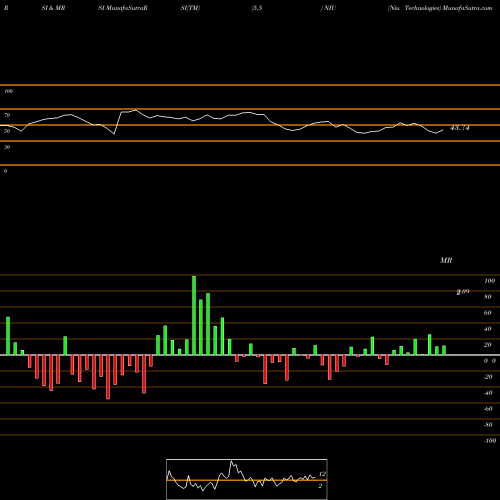The height and width of the screenshot is (500, 500).
Task: Click the end point of the RSI line
Action: click(443, 130)
